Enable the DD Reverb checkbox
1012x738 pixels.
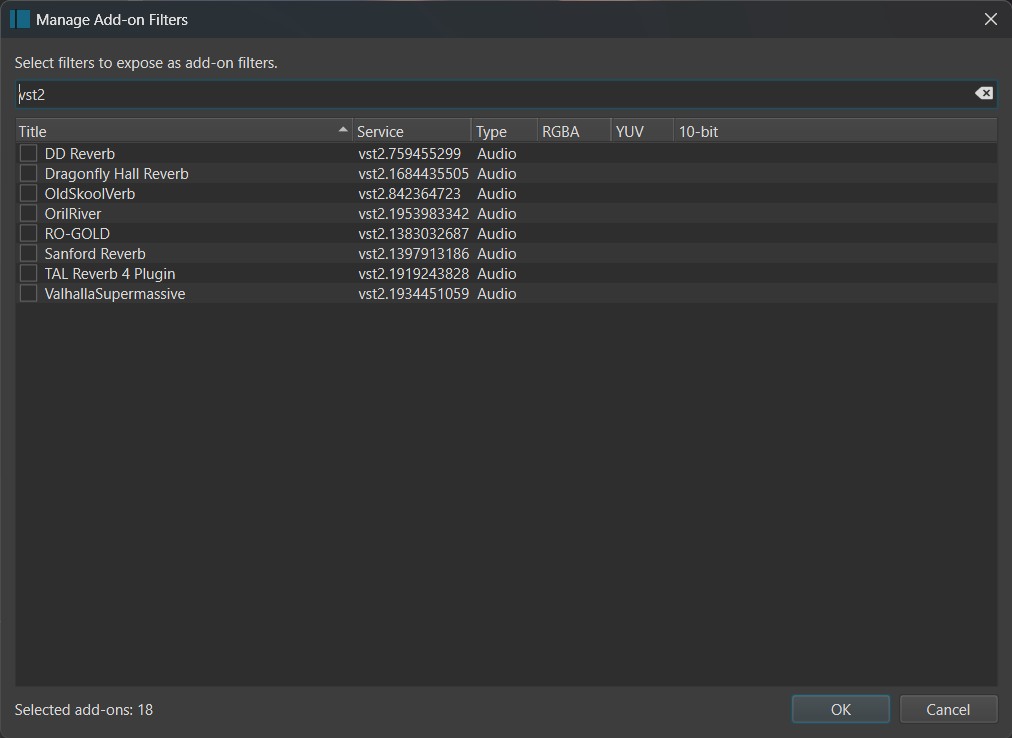click(28, 154)
